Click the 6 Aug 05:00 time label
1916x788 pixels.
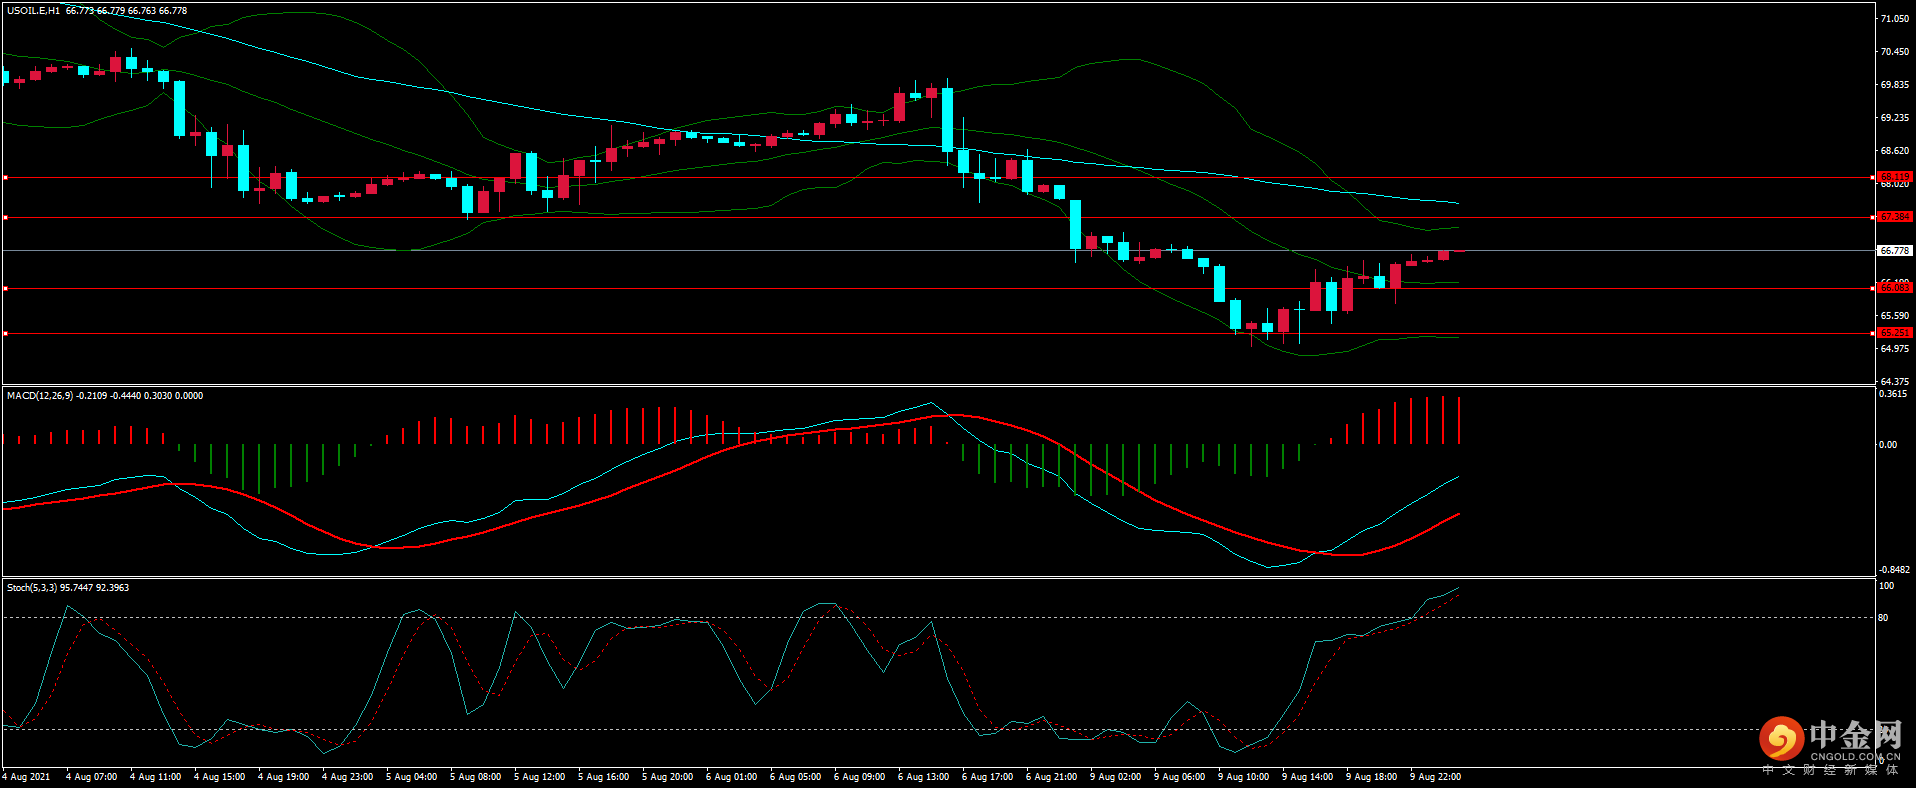point(795,777)
